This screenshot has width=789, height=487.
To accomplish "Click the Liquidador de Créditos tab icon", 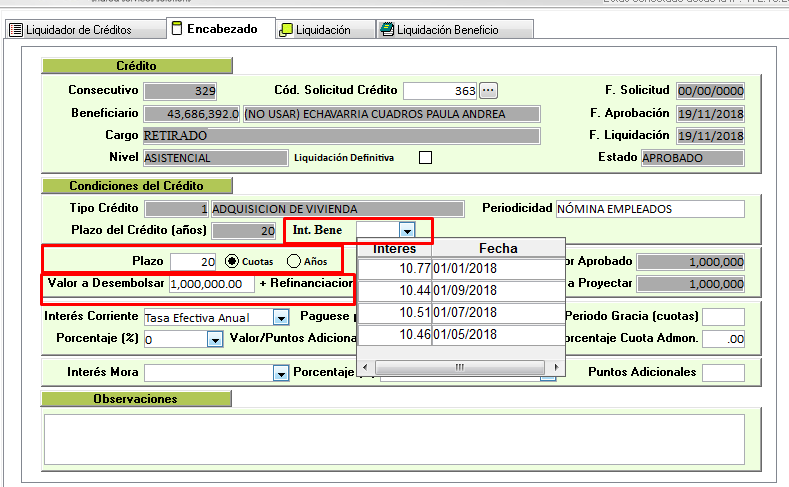I will pos(16,30).
